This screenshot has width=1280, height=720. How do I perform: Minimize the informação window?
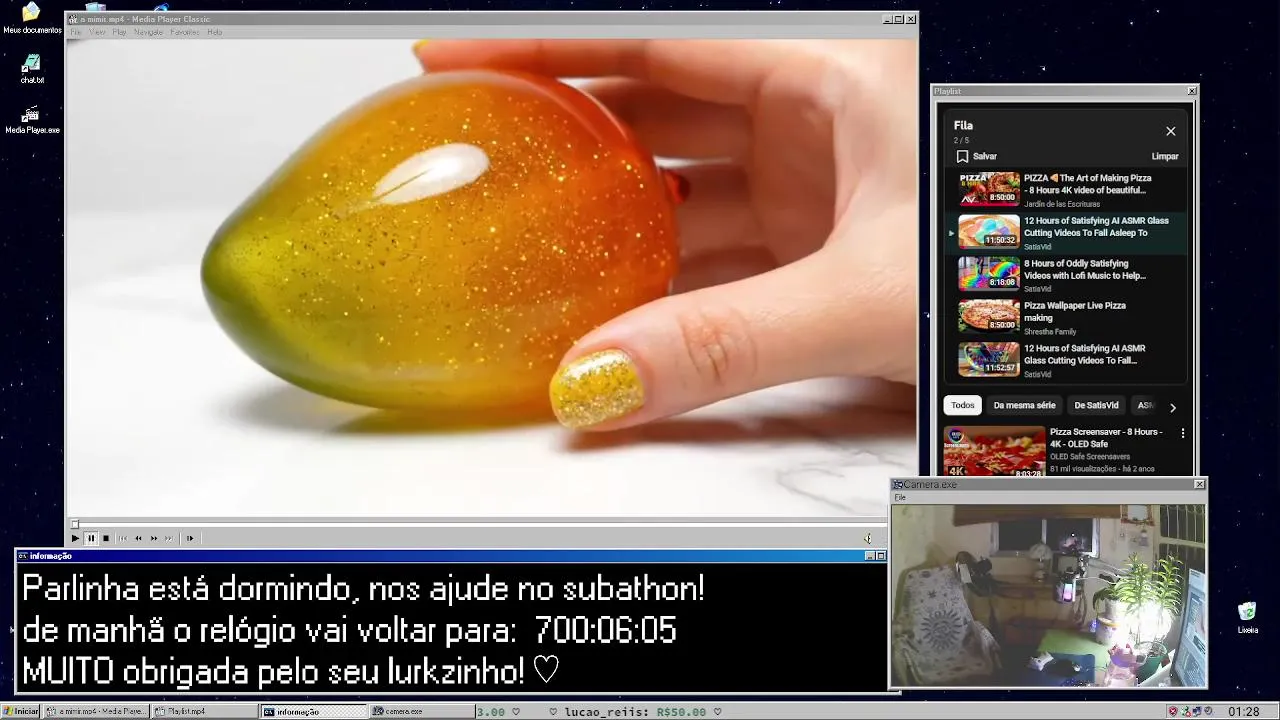tap(870, 556)
